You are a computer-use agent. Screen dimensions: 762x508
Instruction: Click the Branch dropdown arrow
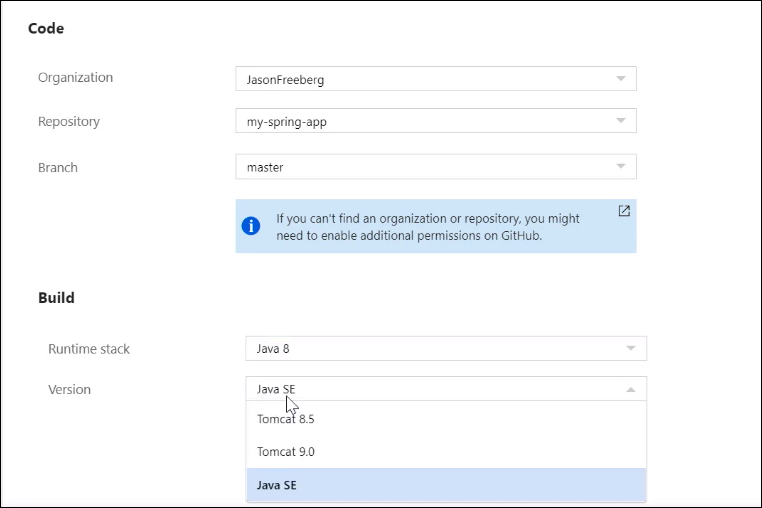click(620, 167)
